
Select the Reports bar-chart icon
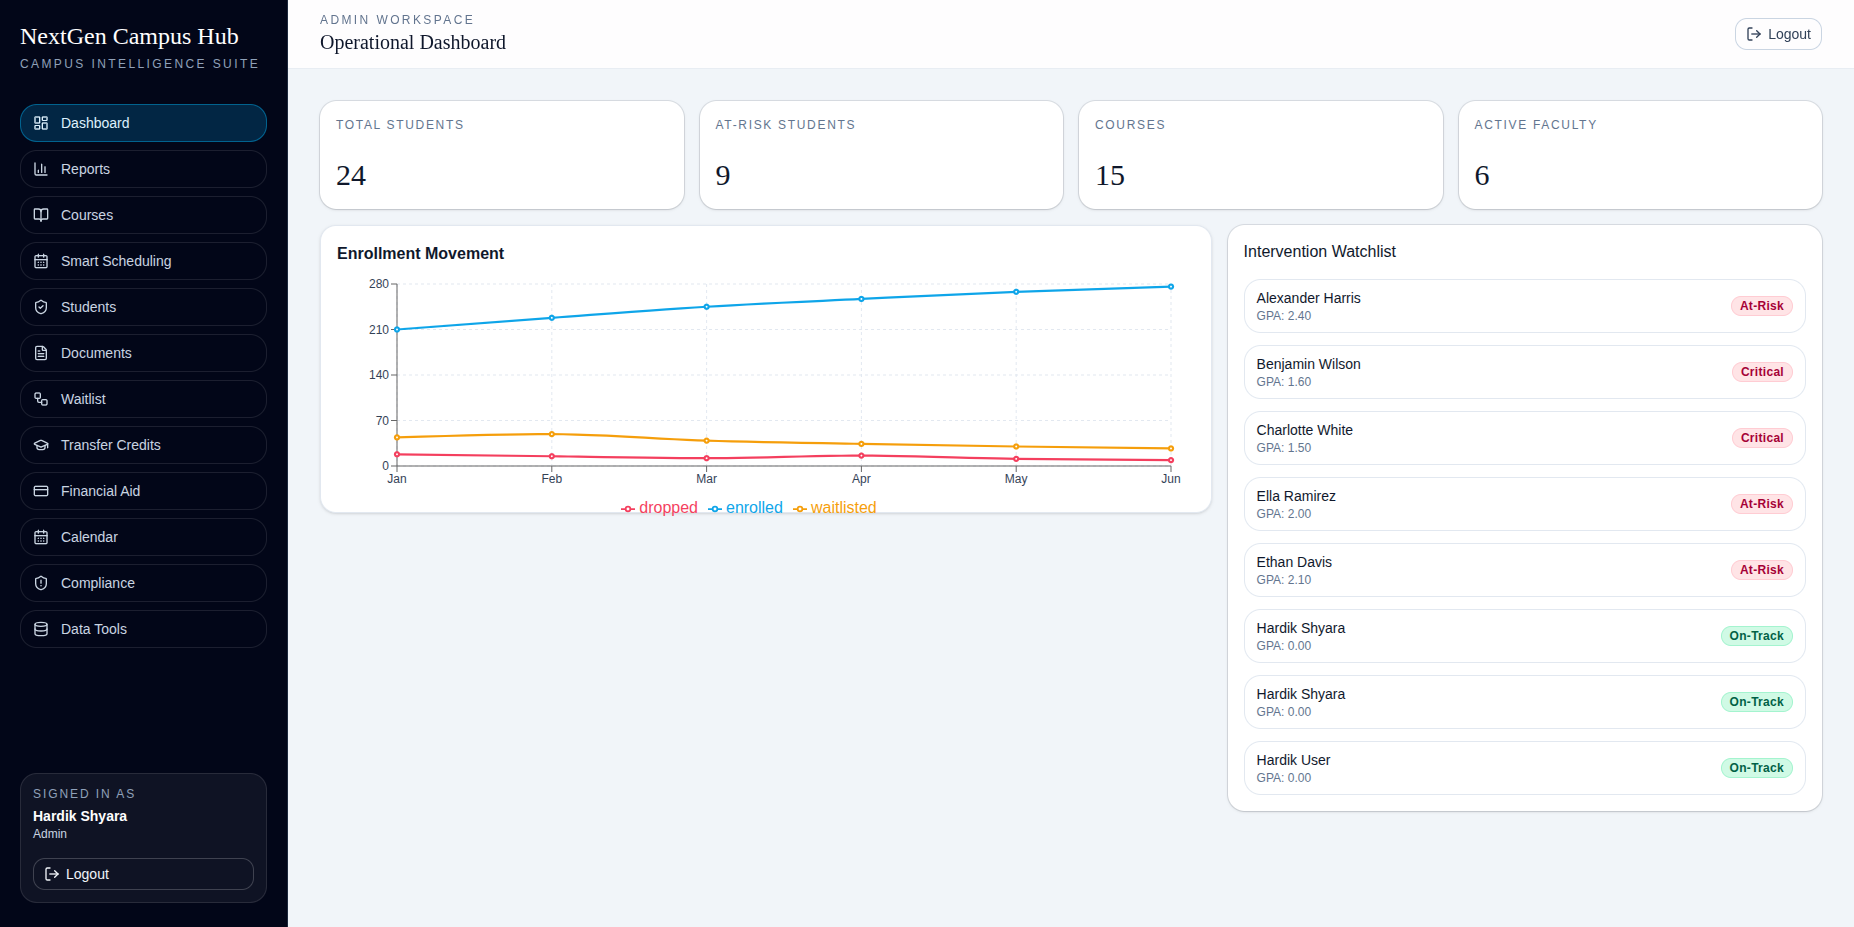pos(41,169)
